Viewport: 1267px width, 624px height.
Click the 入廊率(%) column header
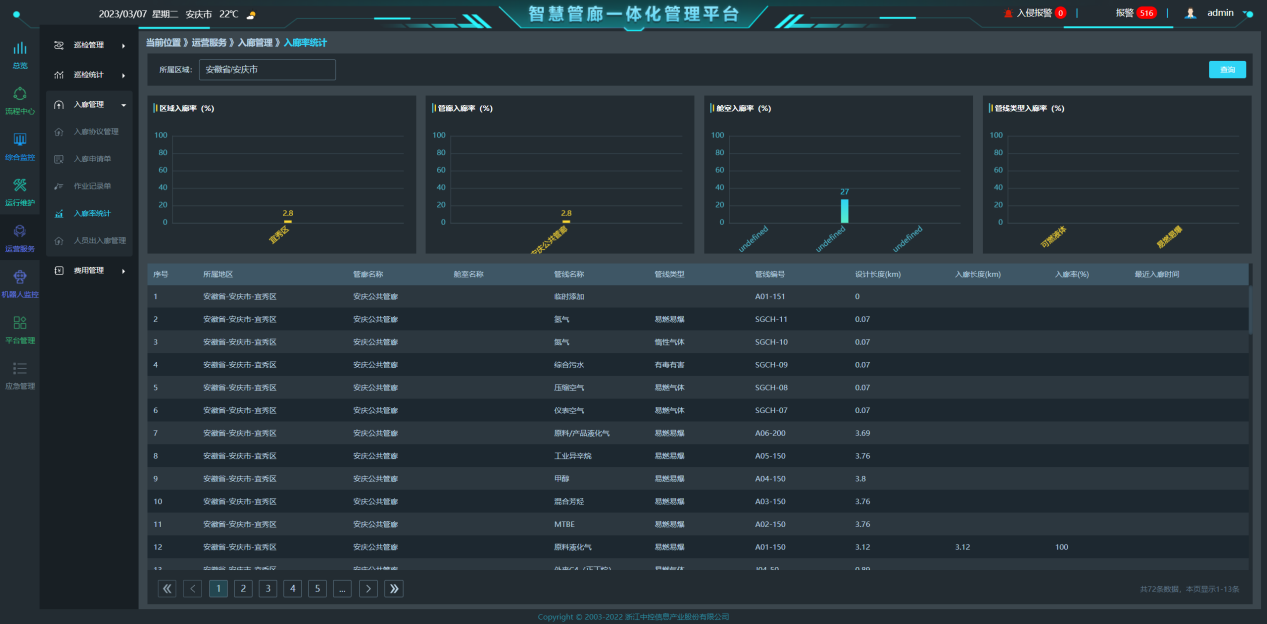1072,274
